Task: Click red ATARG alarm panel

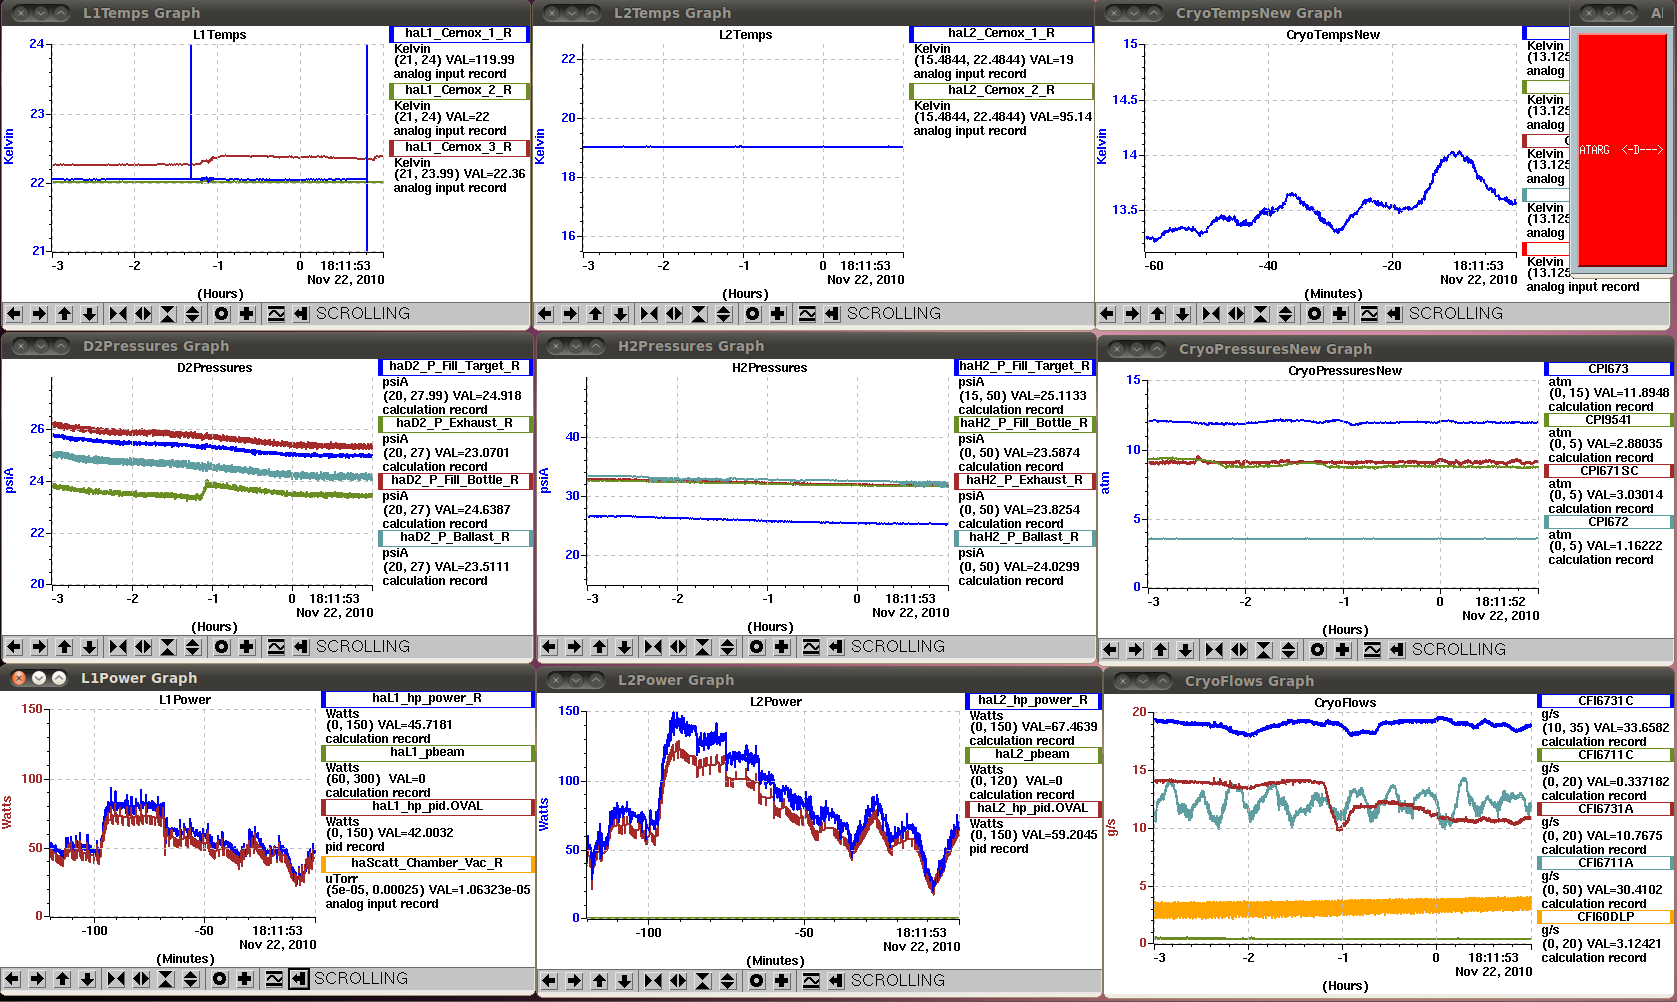Action: pyautogui.click(x=1621, y=150)
